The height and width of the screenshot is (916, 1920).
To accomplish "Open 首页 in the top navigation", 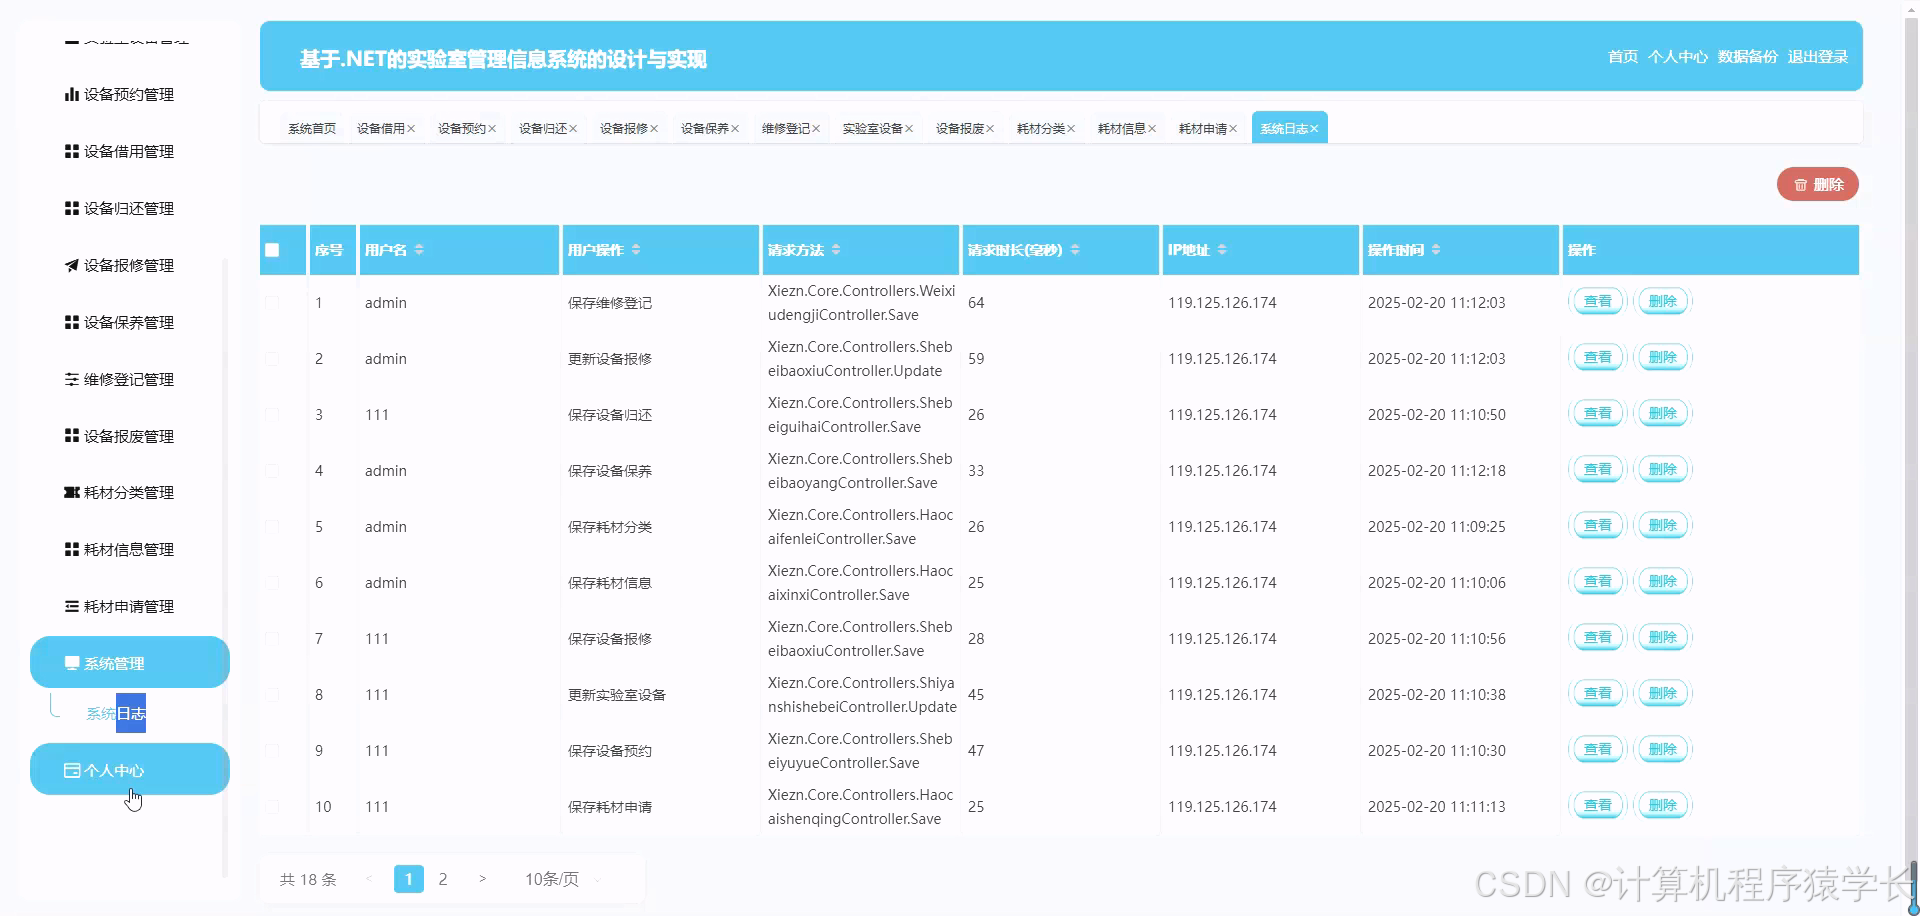I will [x=1621, y=57].
